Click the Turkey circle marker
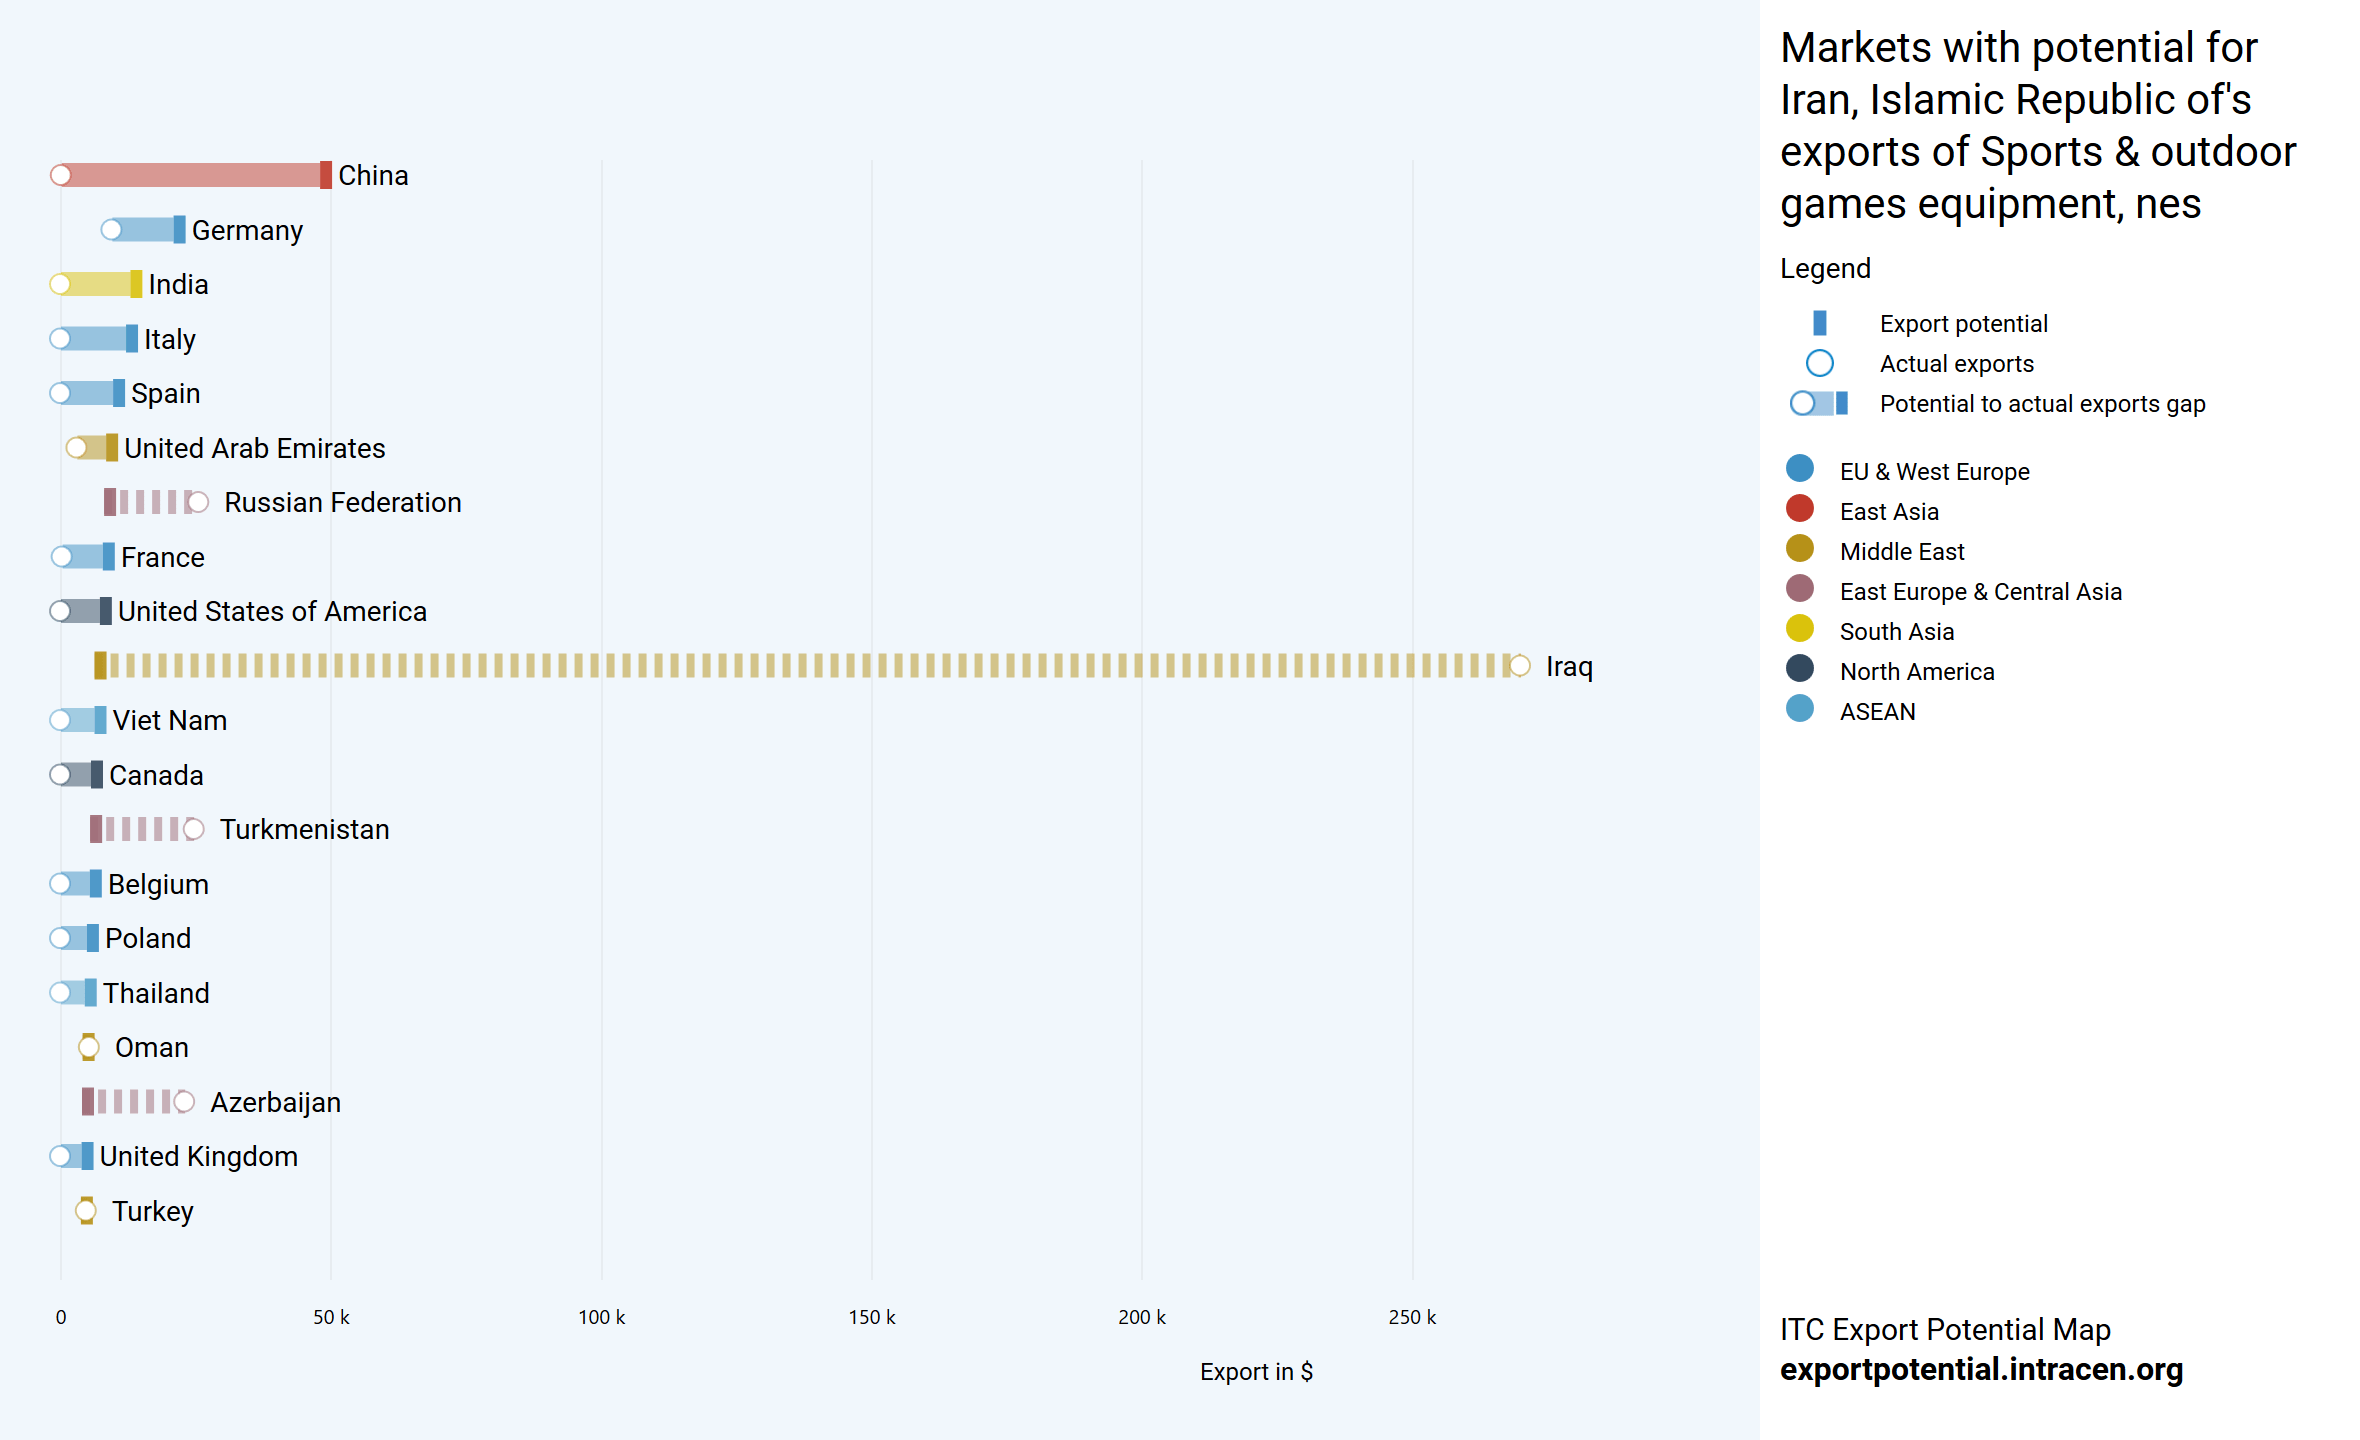2360x1440 pixels. [x=86, y=1211]
